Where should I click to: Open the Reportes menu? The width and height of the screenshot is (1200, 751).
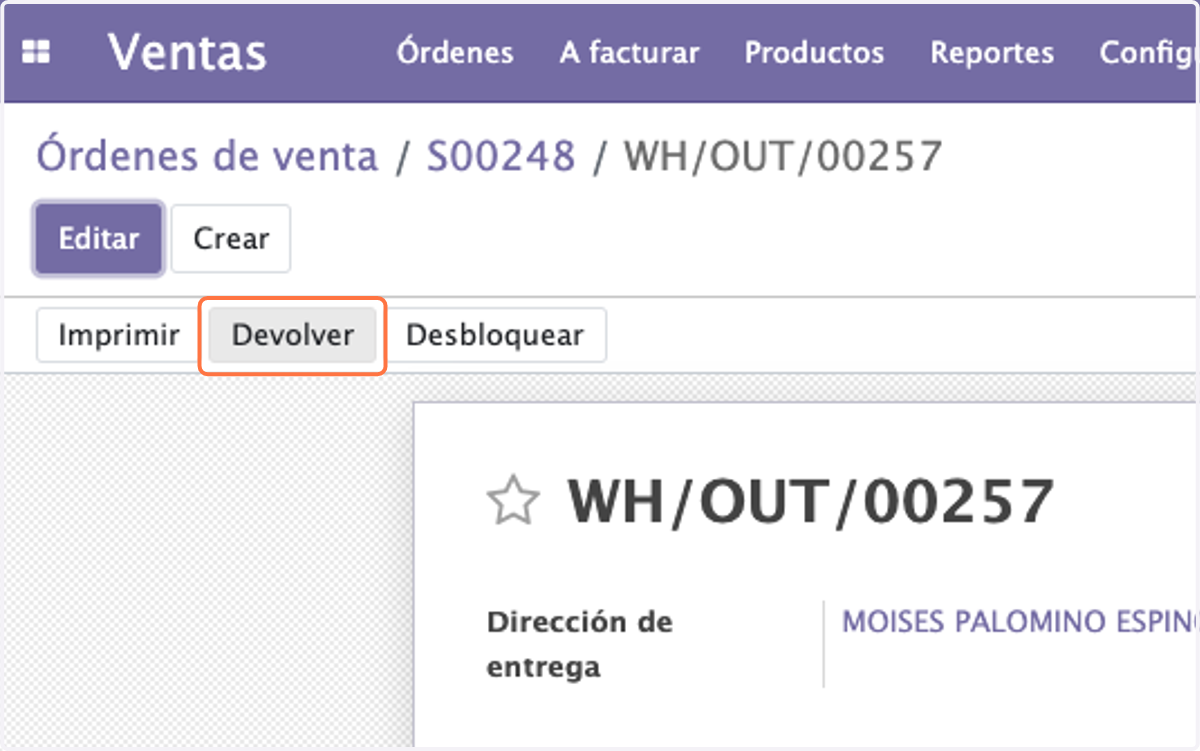click(992, 52)
